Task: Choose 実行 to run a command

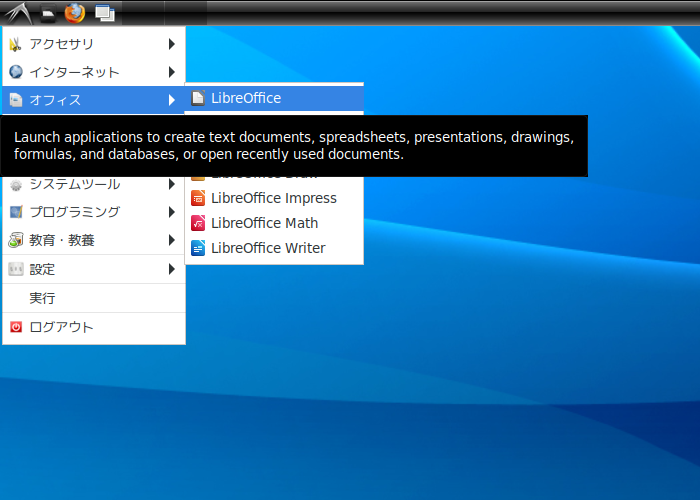Action: (x=94, y=298)
